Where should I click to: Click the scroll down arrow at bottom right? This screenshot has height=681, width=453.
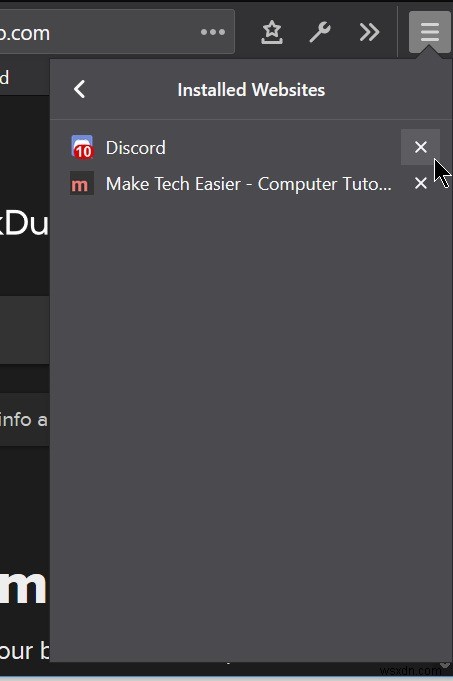pos(445,665)
